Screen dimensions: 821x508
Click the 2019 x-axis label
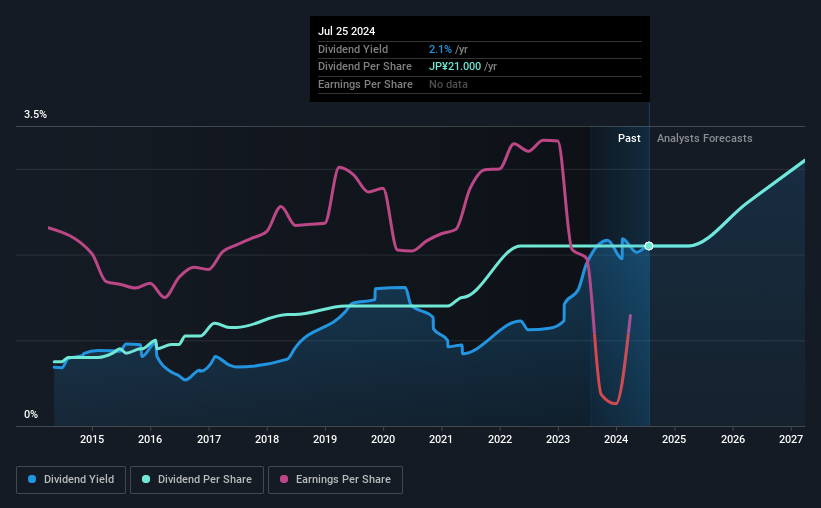[325, 439]
